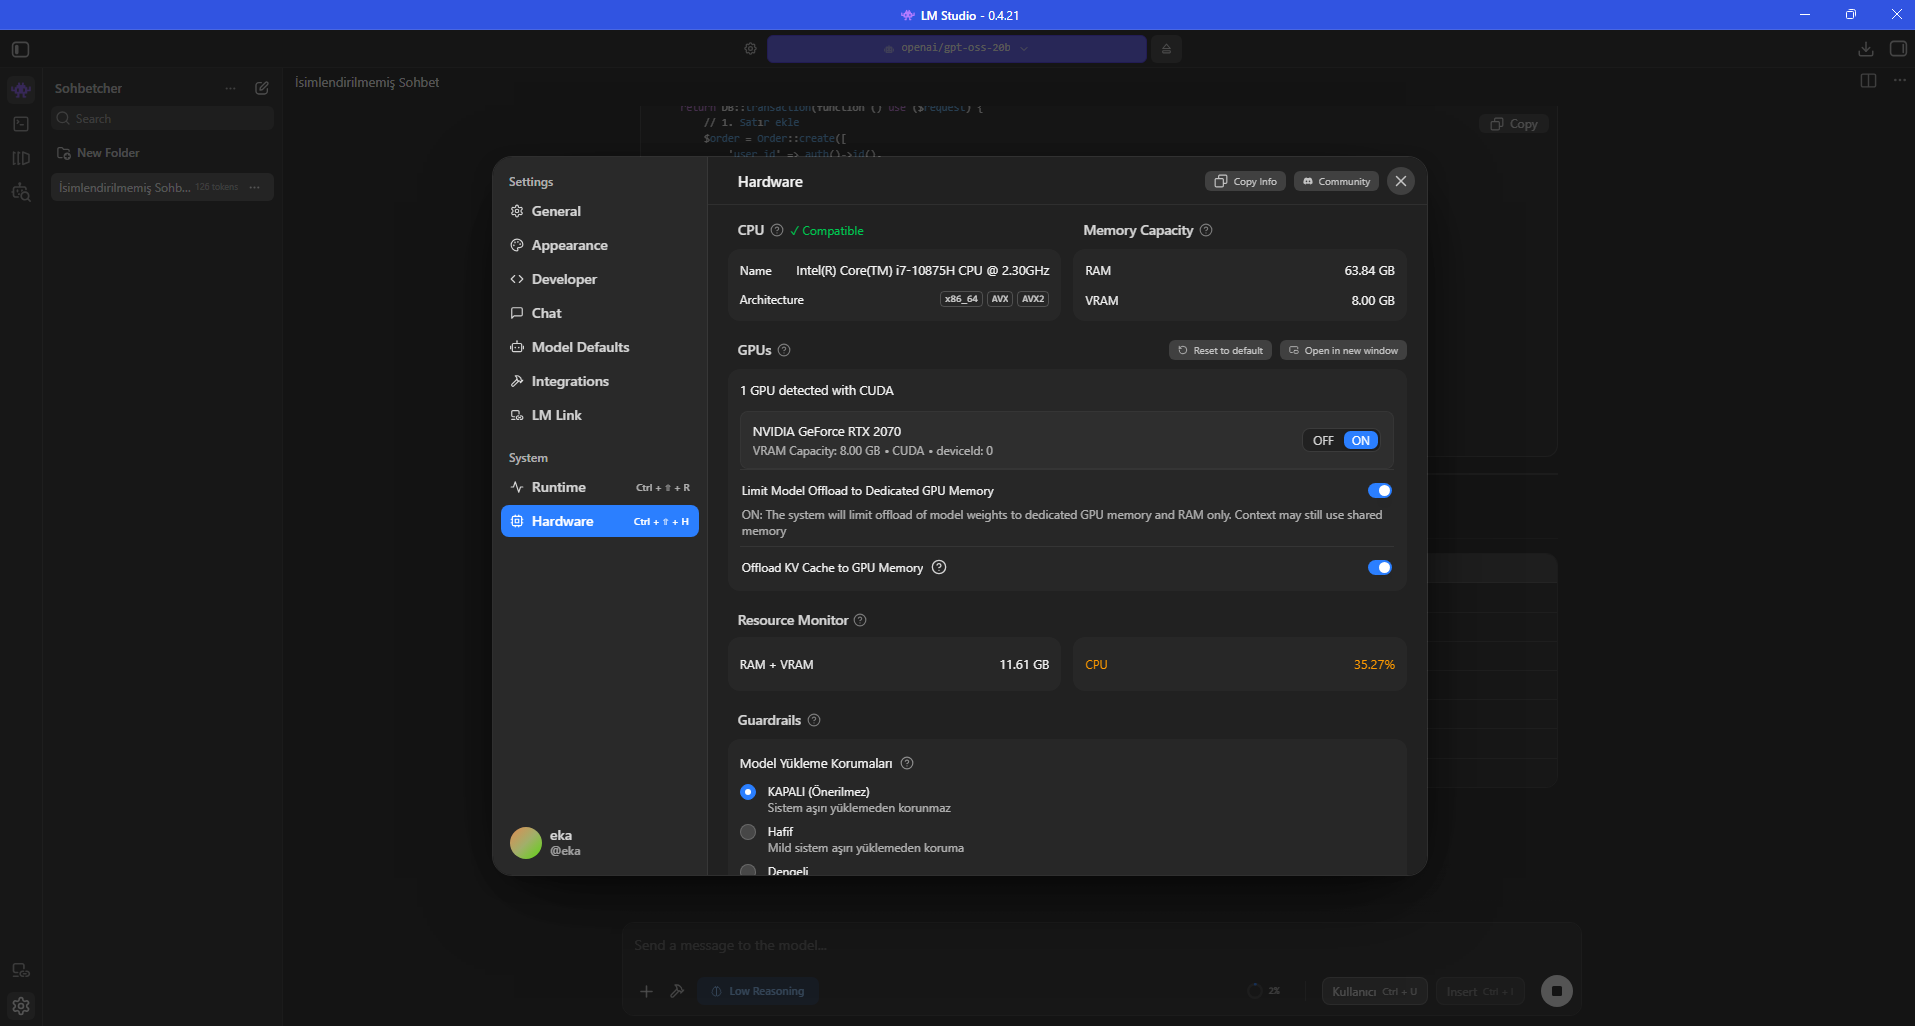This screenshot has height=1026, width=1915.
Task: Stop generation with the stop button
Action: coord(1557,991)
